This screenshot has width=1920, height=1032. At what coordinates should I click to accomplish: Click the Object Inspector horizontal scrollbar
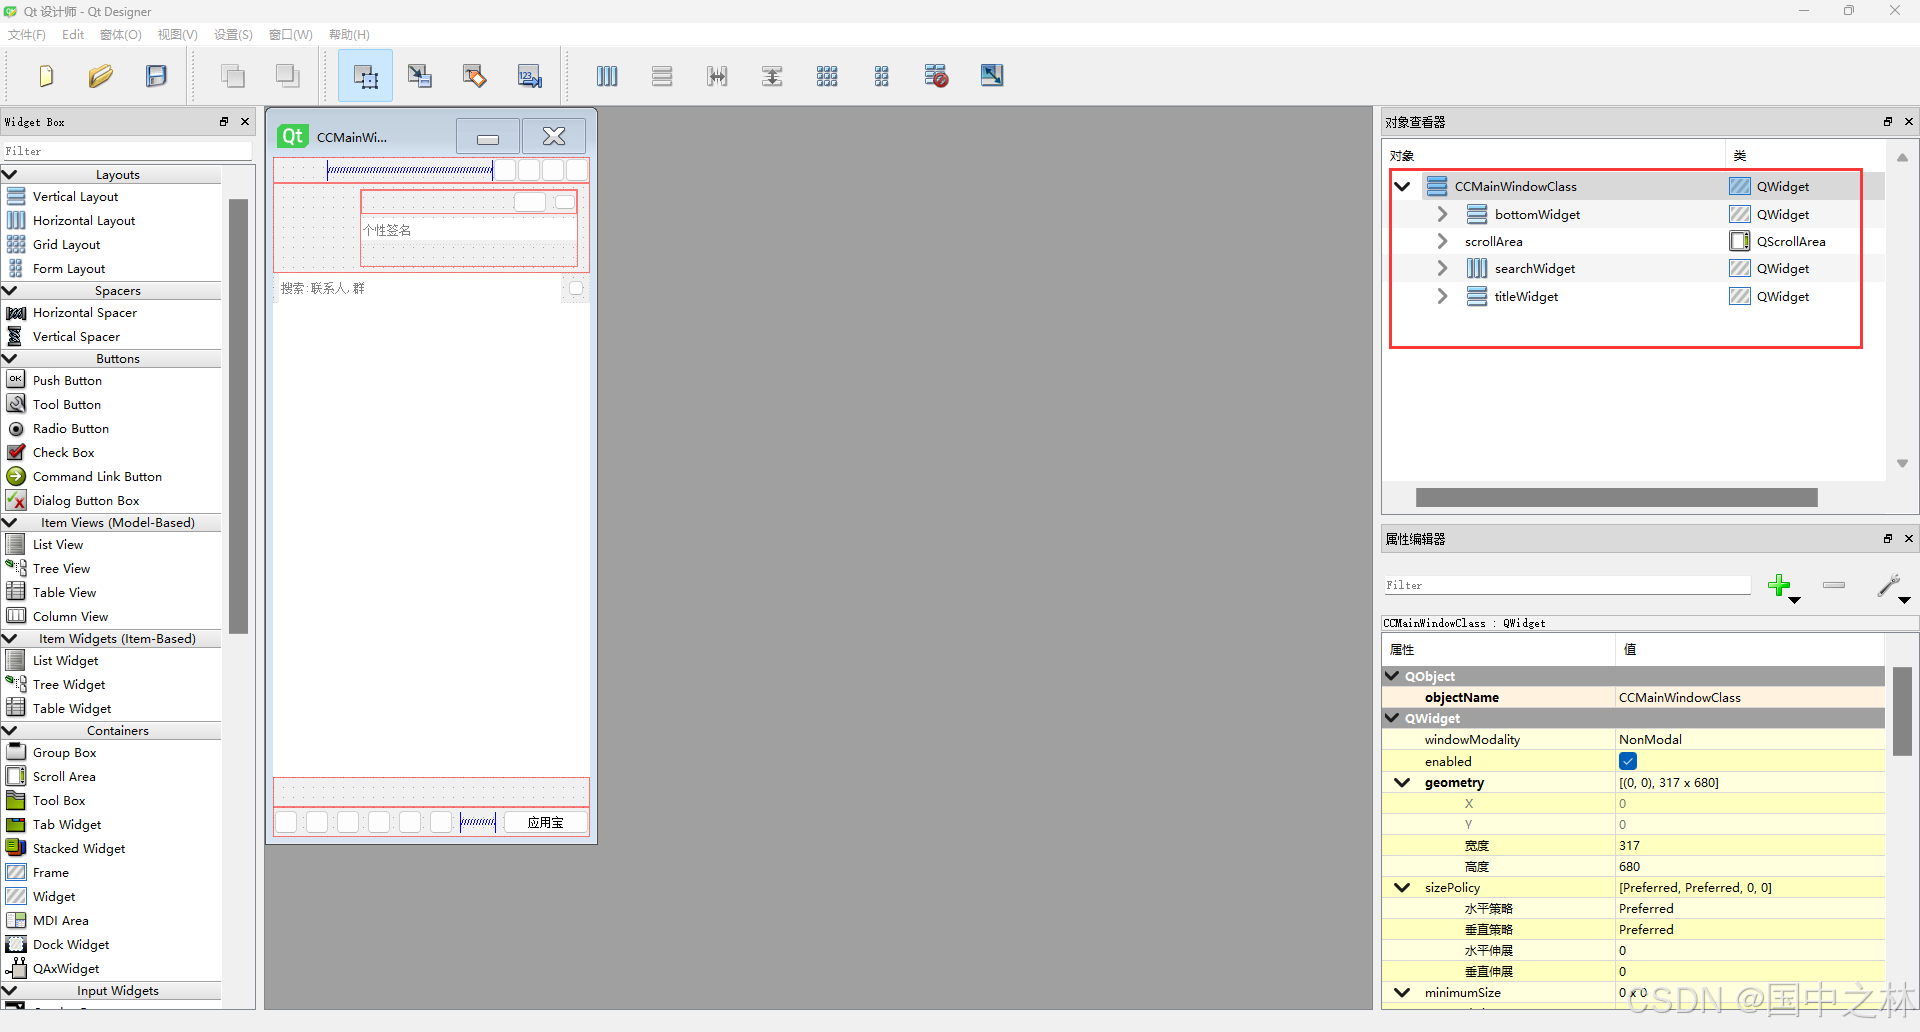point(1616,498)
